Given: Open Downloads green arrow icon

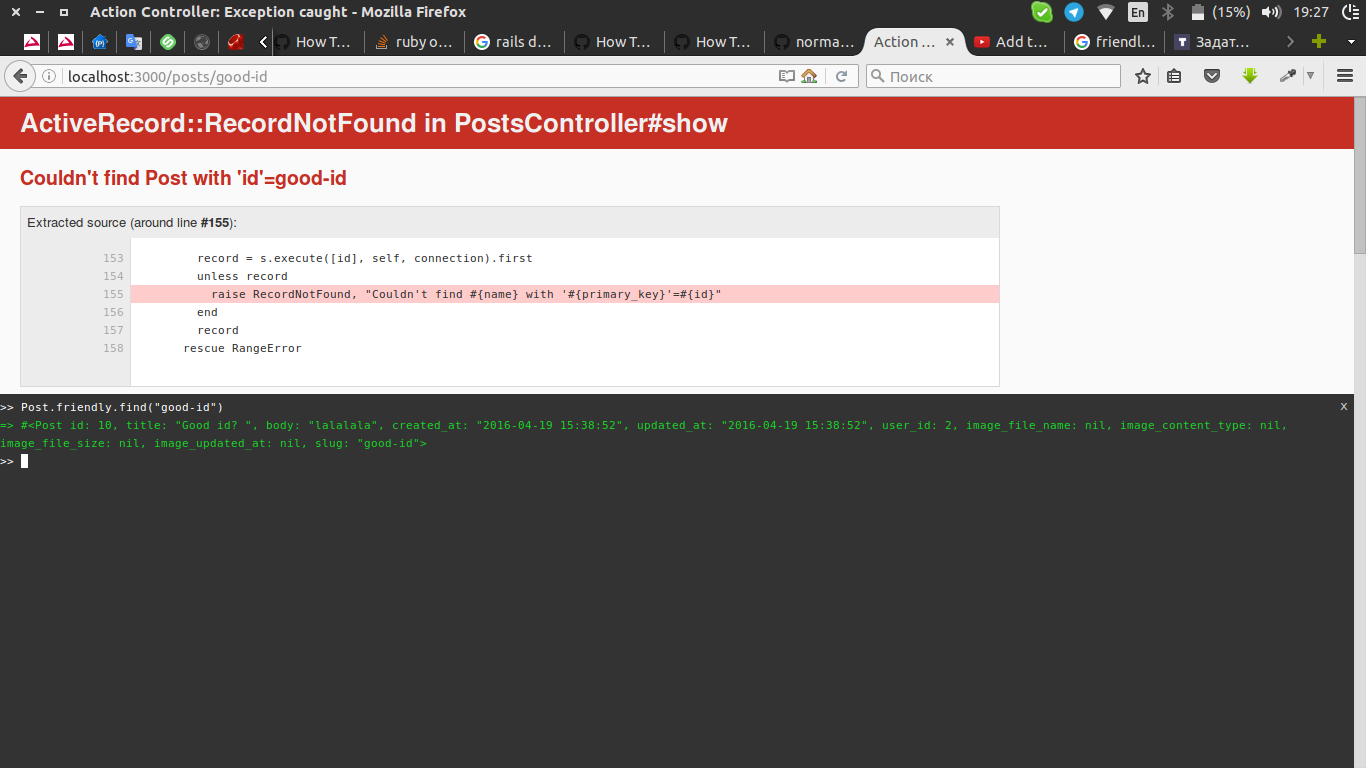Looking at the screenshot, I should 1250,76.
